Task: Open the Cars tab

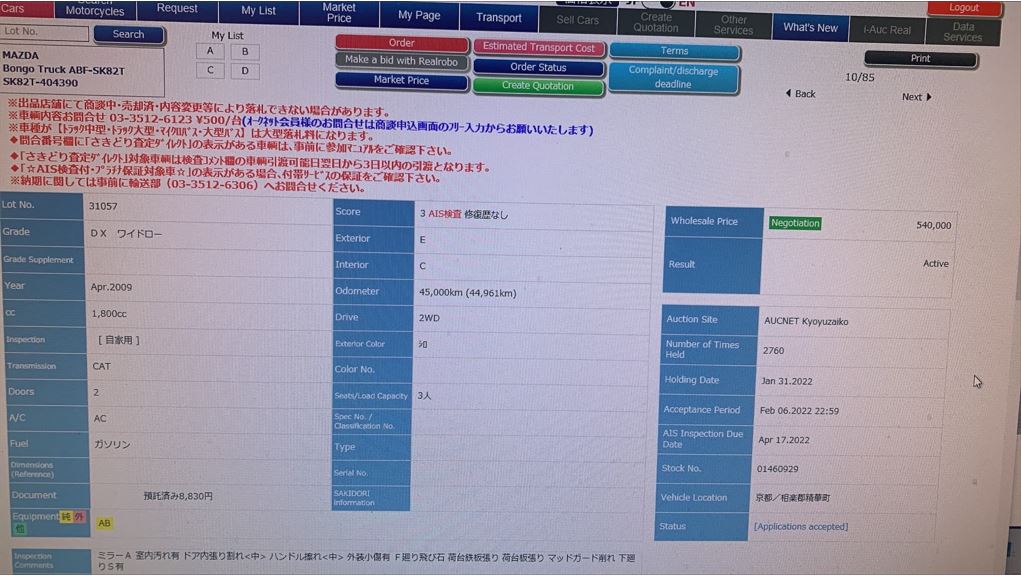Action: click(18, 9)
